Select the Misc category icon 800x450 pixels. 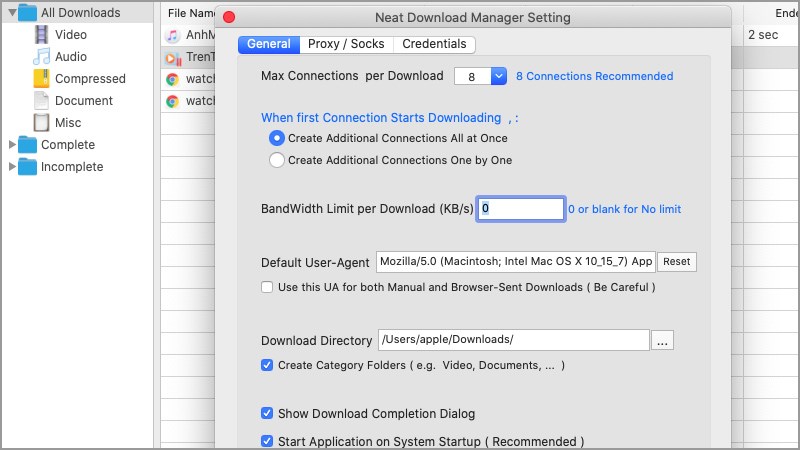coord(41,123)
